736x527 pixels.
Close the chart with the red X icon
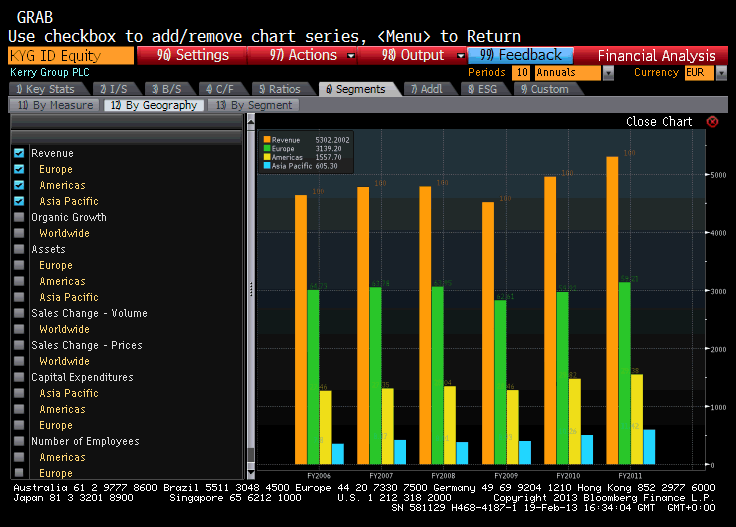(x=712, y=122)
